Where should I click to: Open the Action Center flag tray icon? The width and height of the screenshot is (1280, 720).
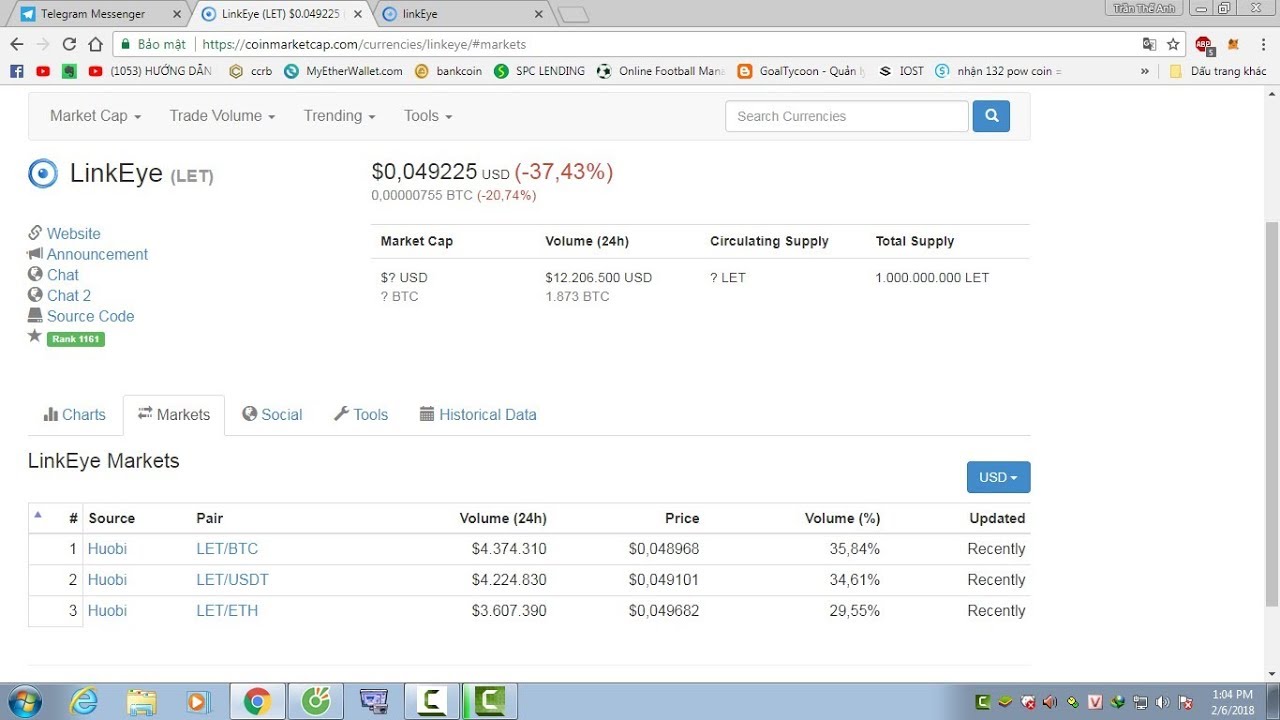1184,702
